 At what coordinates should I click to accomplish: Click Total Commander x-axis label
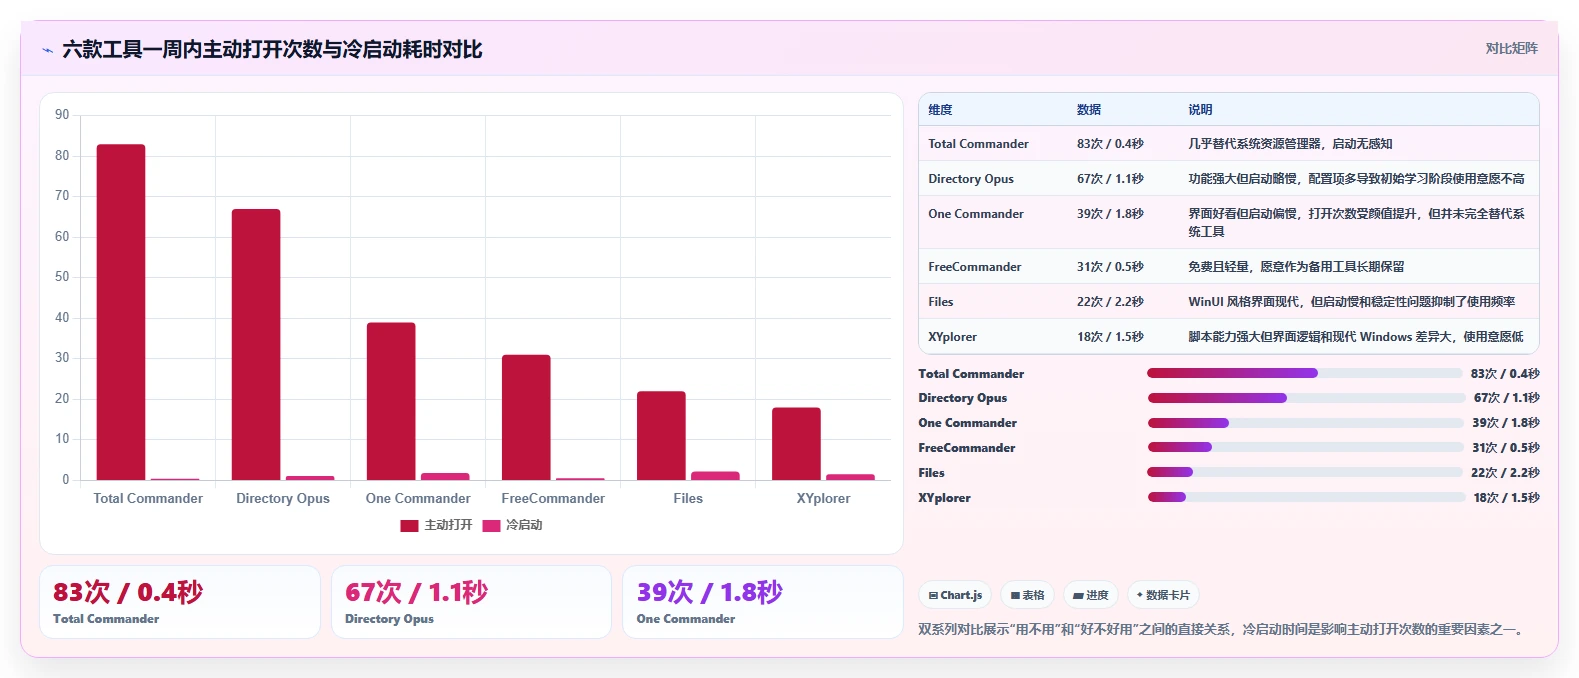click(148, 499)
